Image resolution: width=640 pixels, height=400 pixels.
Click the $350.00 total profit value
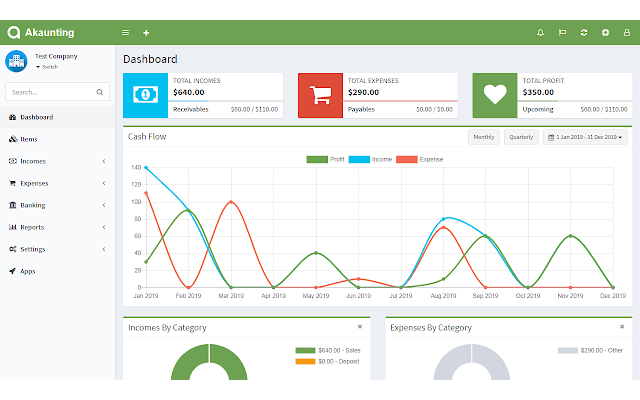[538, 92]
